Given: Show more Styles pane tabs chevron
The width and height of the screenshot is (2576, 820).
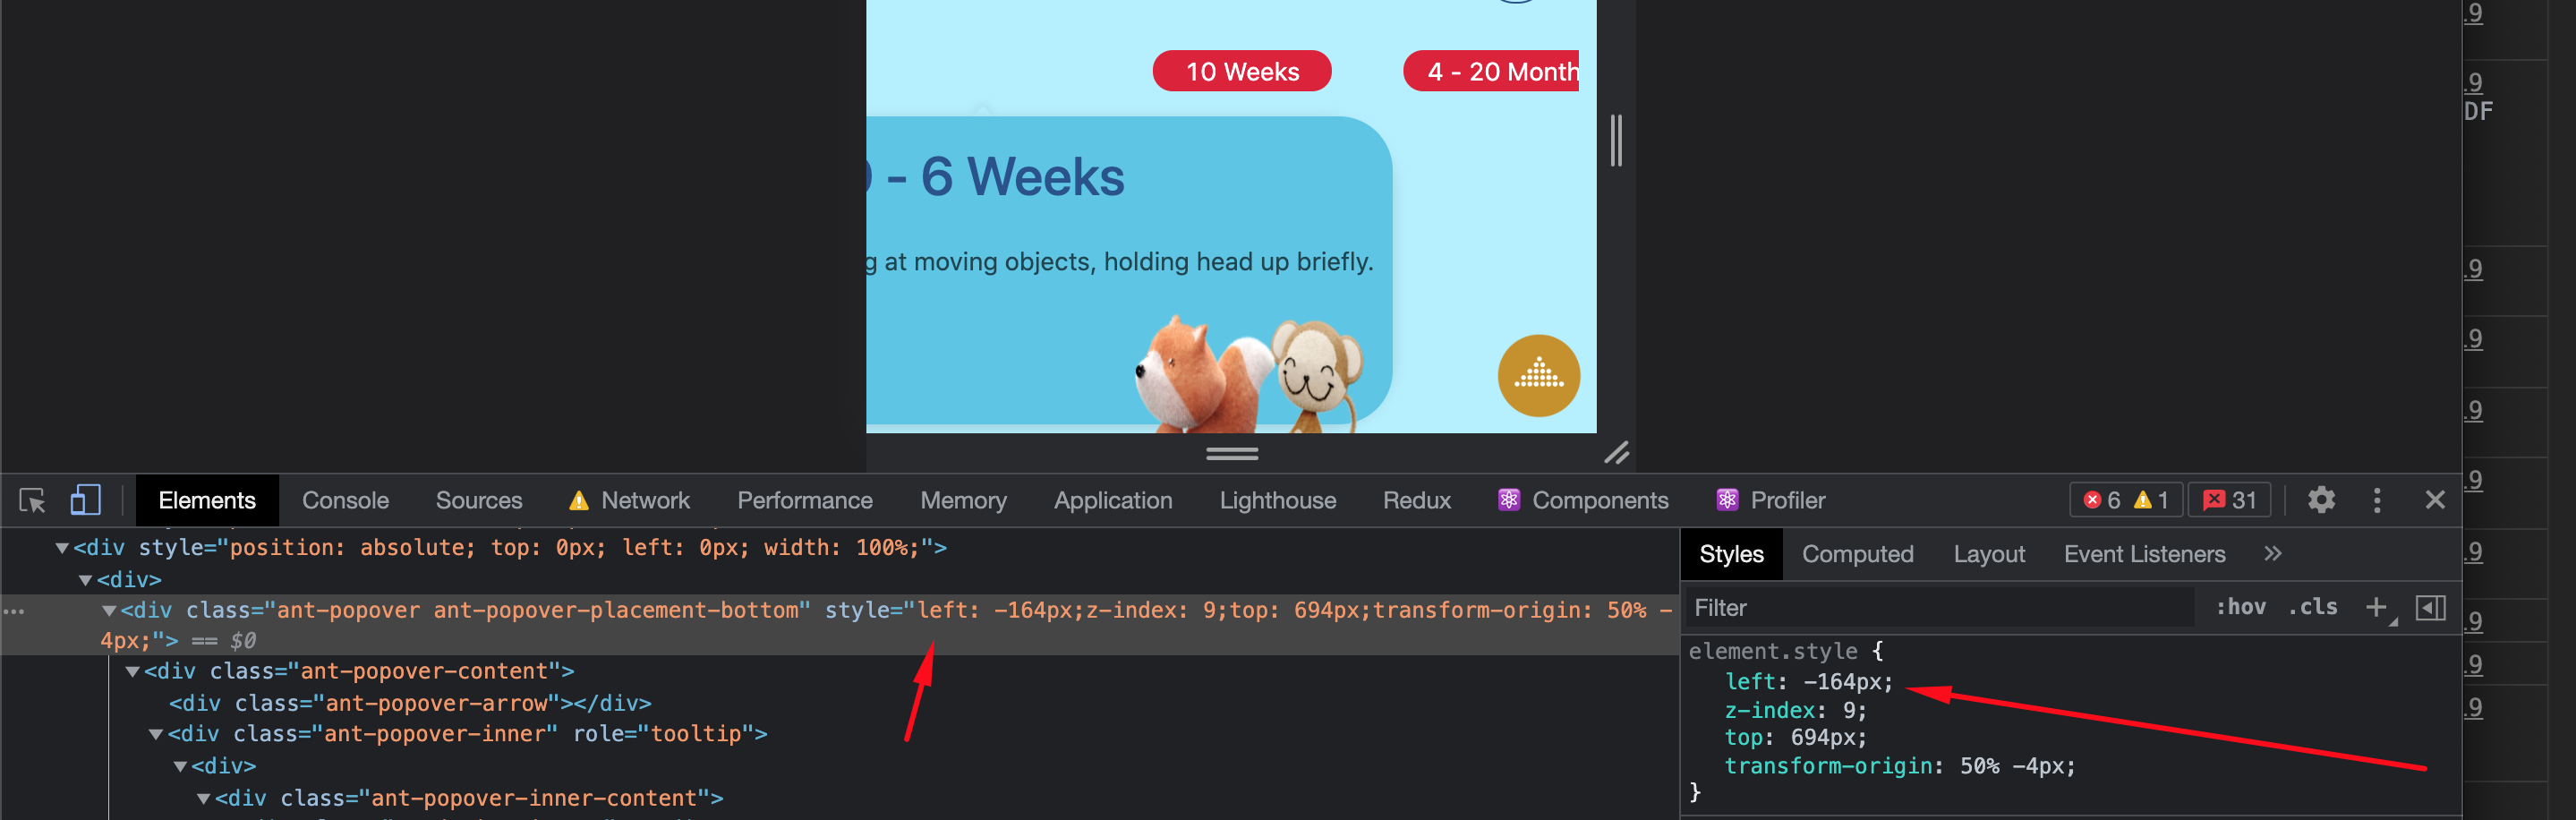Looking at the screenshot, I should click(x=2273, y=553).
